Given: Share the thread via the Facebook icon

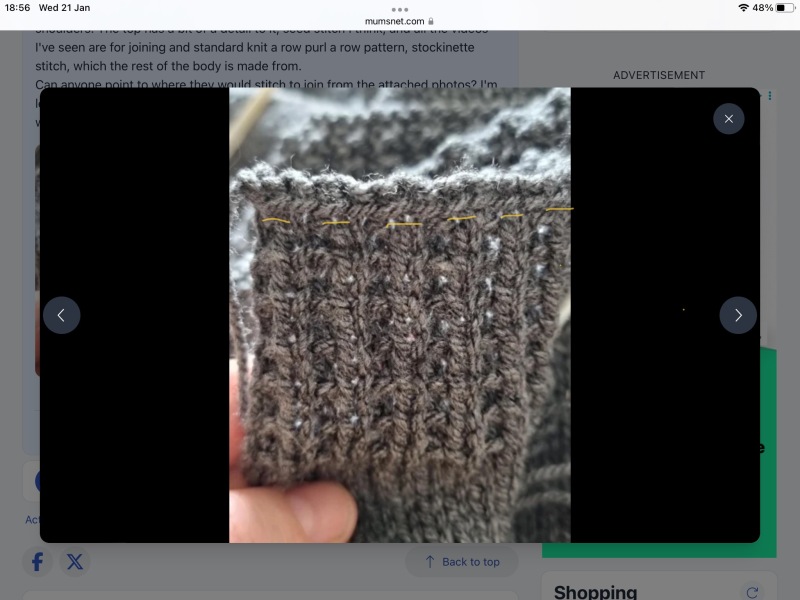Looking at the screenshot, I should (x=37, y=562).
